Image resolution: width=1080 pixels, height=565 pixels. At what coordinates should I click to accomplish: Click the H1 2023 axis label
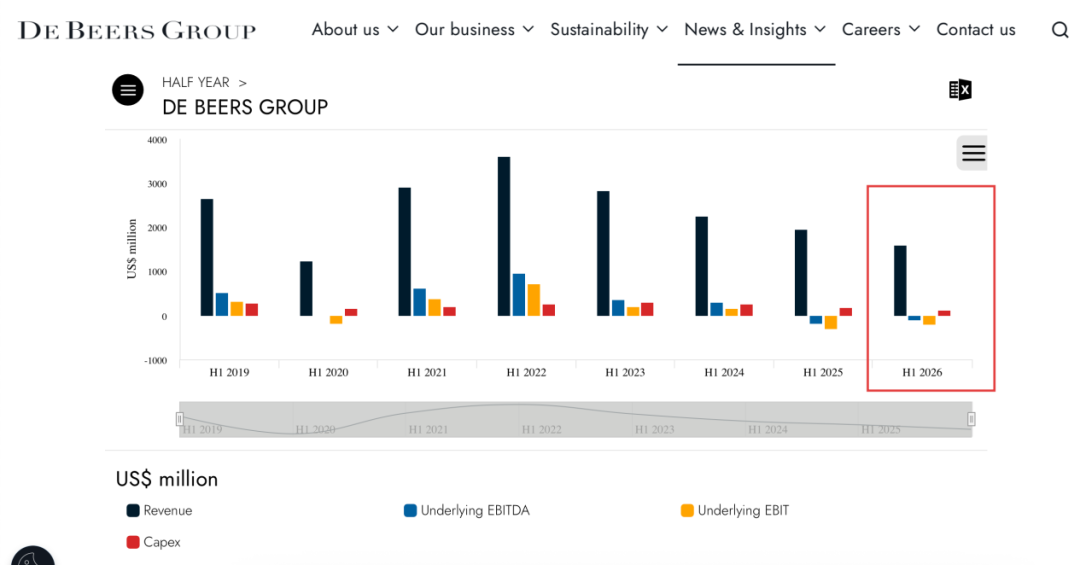[x=625, y=373]
